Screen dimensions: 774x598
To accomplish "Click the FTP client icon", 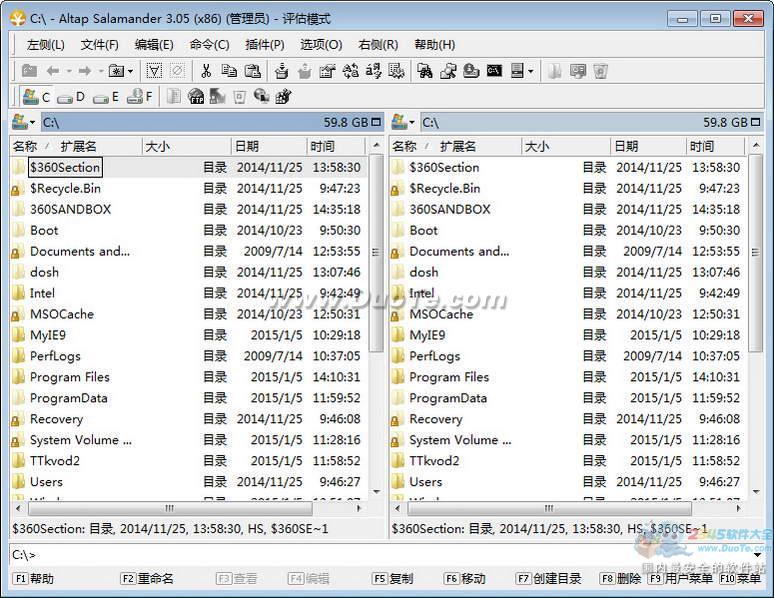I will [x=196, y=97].
